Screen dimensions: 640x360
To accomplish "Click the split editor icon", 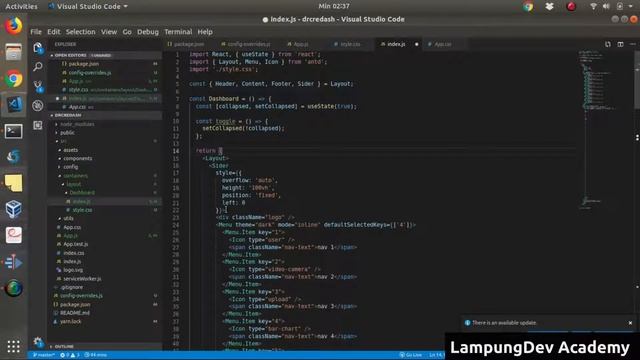I will tap(620, 44).
